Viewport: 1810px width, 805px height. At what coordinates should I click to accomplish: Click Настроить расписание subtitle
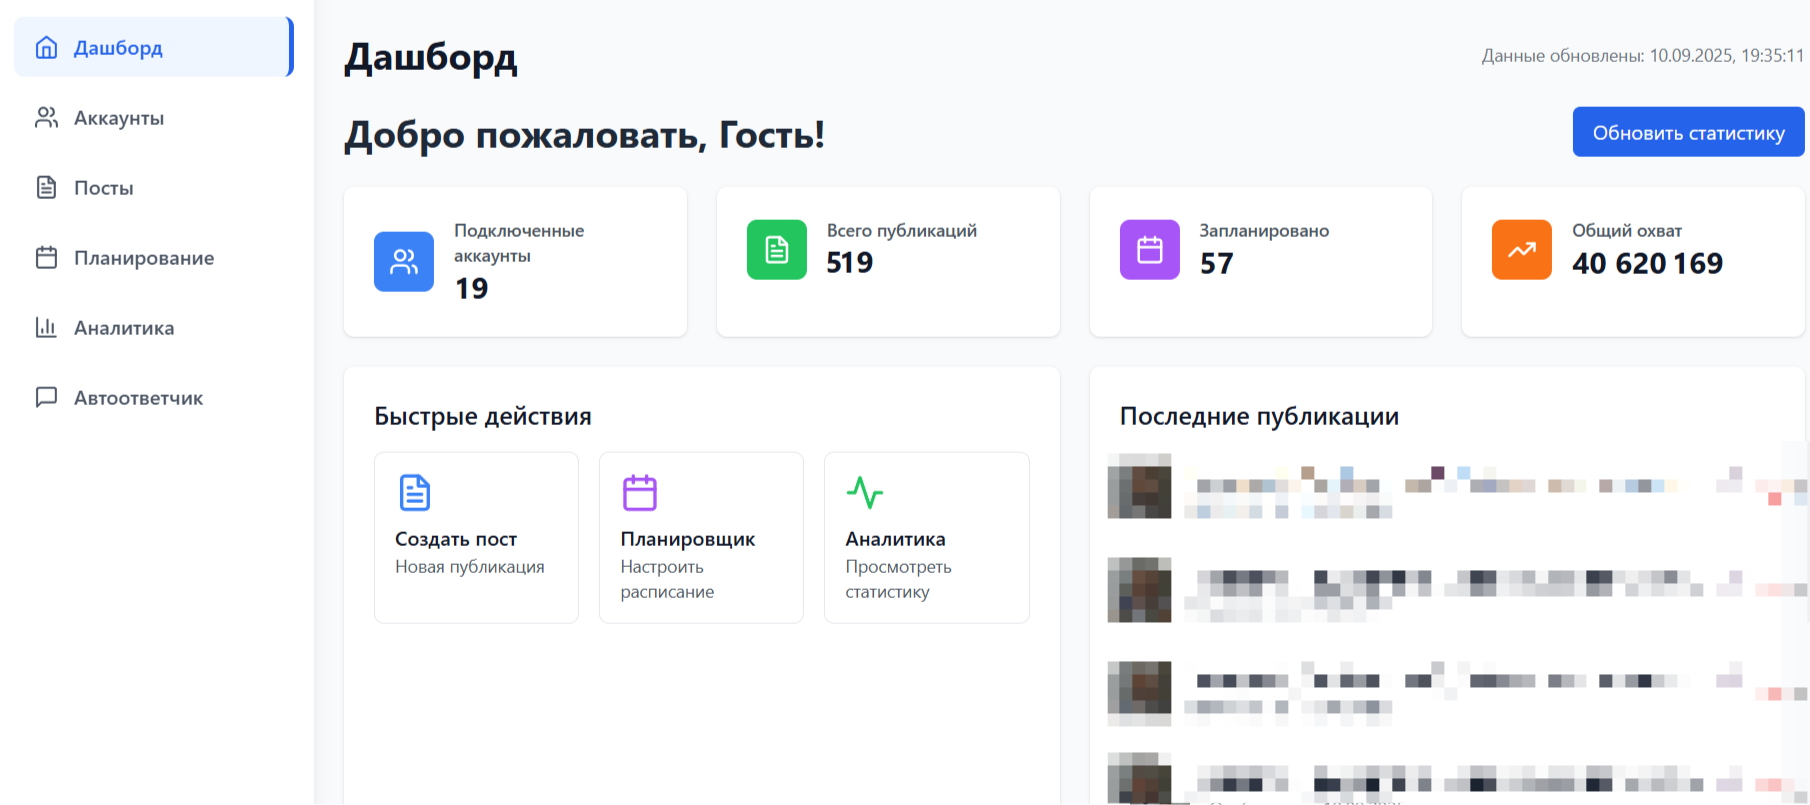click(667, 579)
